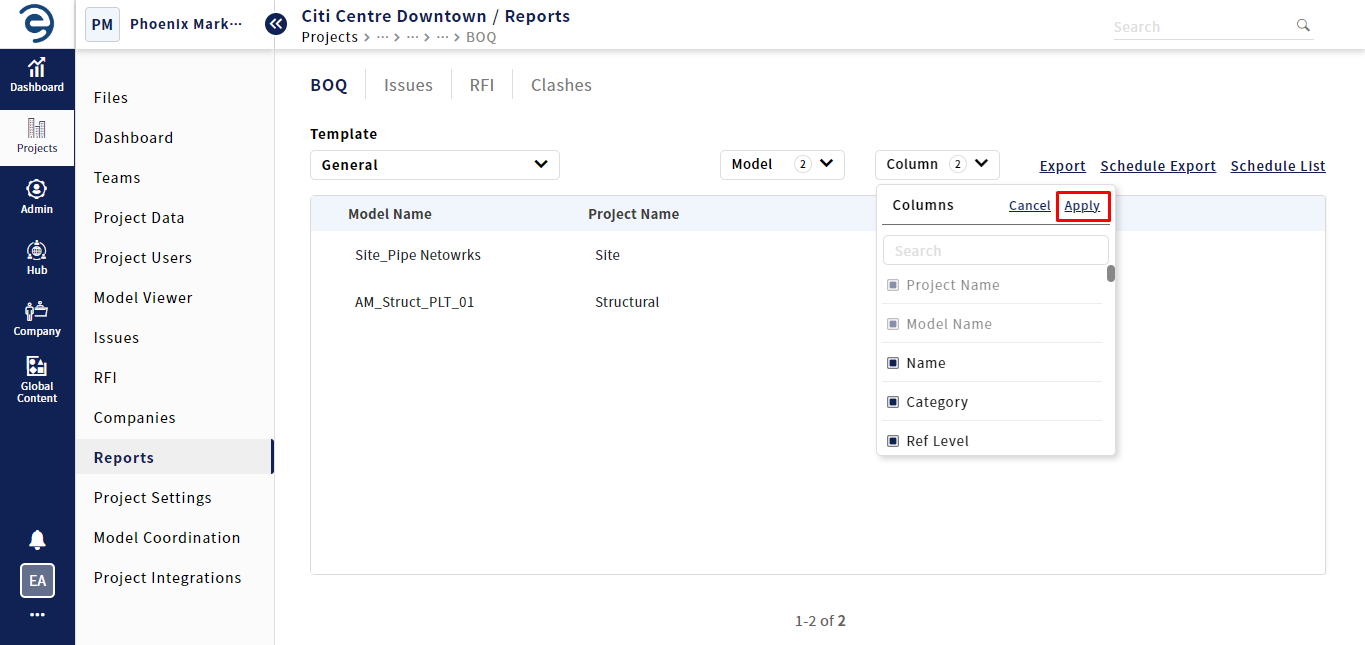The image size is (1365, 645).
Task: Toggle the Name column checkbox
Action: click(x=893, y=363)
